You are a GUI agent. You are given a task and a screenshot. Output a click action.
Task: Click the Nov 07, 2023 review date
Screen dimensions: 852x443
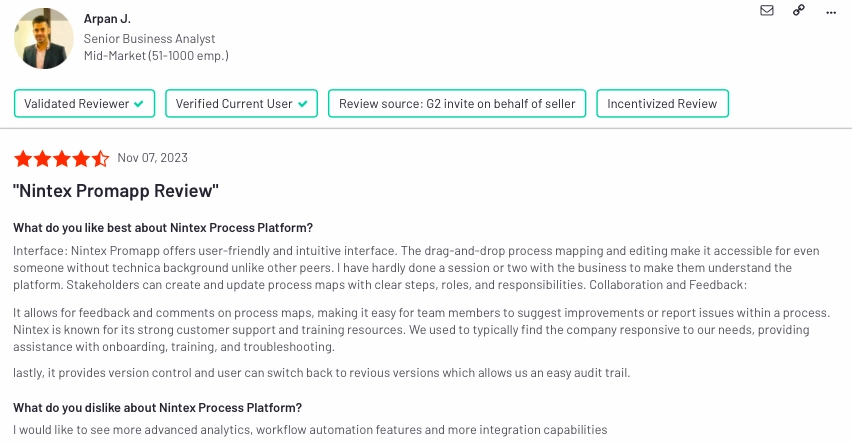[153, 158]
